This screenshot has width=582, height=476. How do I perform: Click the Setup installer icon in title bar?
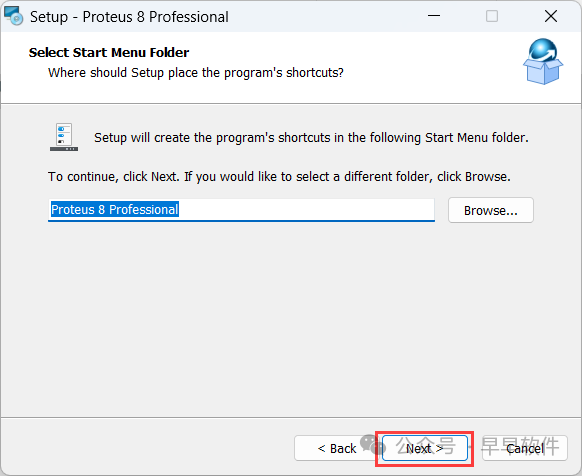tap(13, 16)
